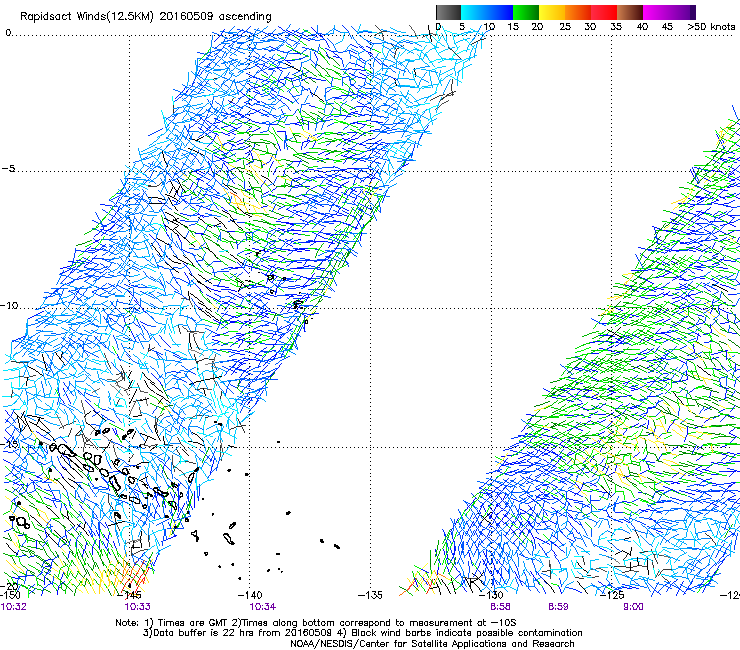Click the purple time stamp '8:59'

point(558,607)
